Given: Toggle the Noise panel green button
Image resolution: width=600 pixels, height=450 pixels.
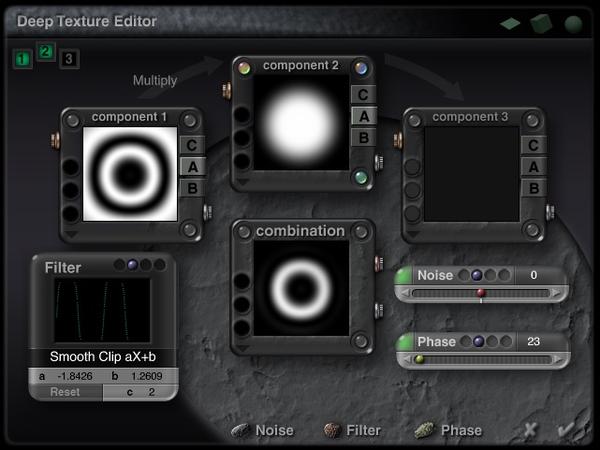Looking at the screenshot, I should (x=404, y=276).
